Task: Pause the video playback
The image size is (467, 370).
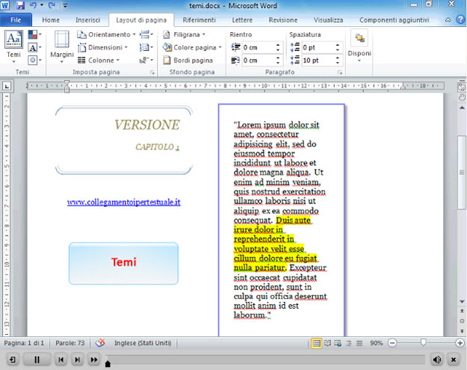Action: (x=37, y=360)
